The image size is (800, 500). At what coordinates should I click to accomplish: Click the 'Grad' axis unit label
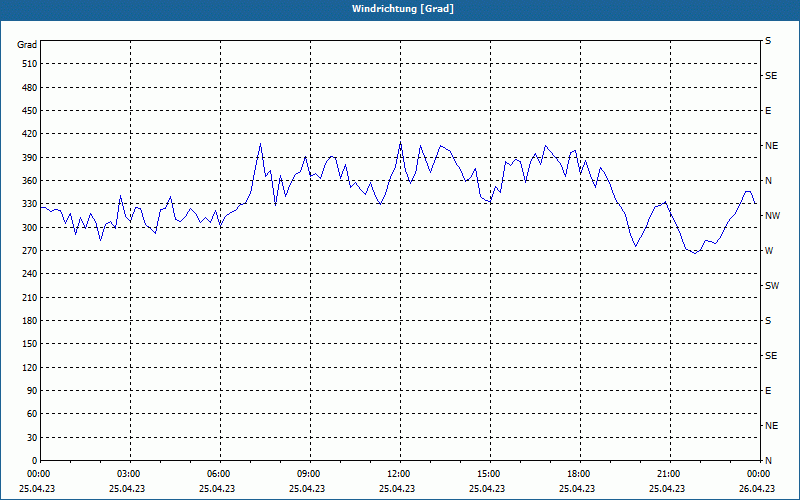(x=27, y=45)
